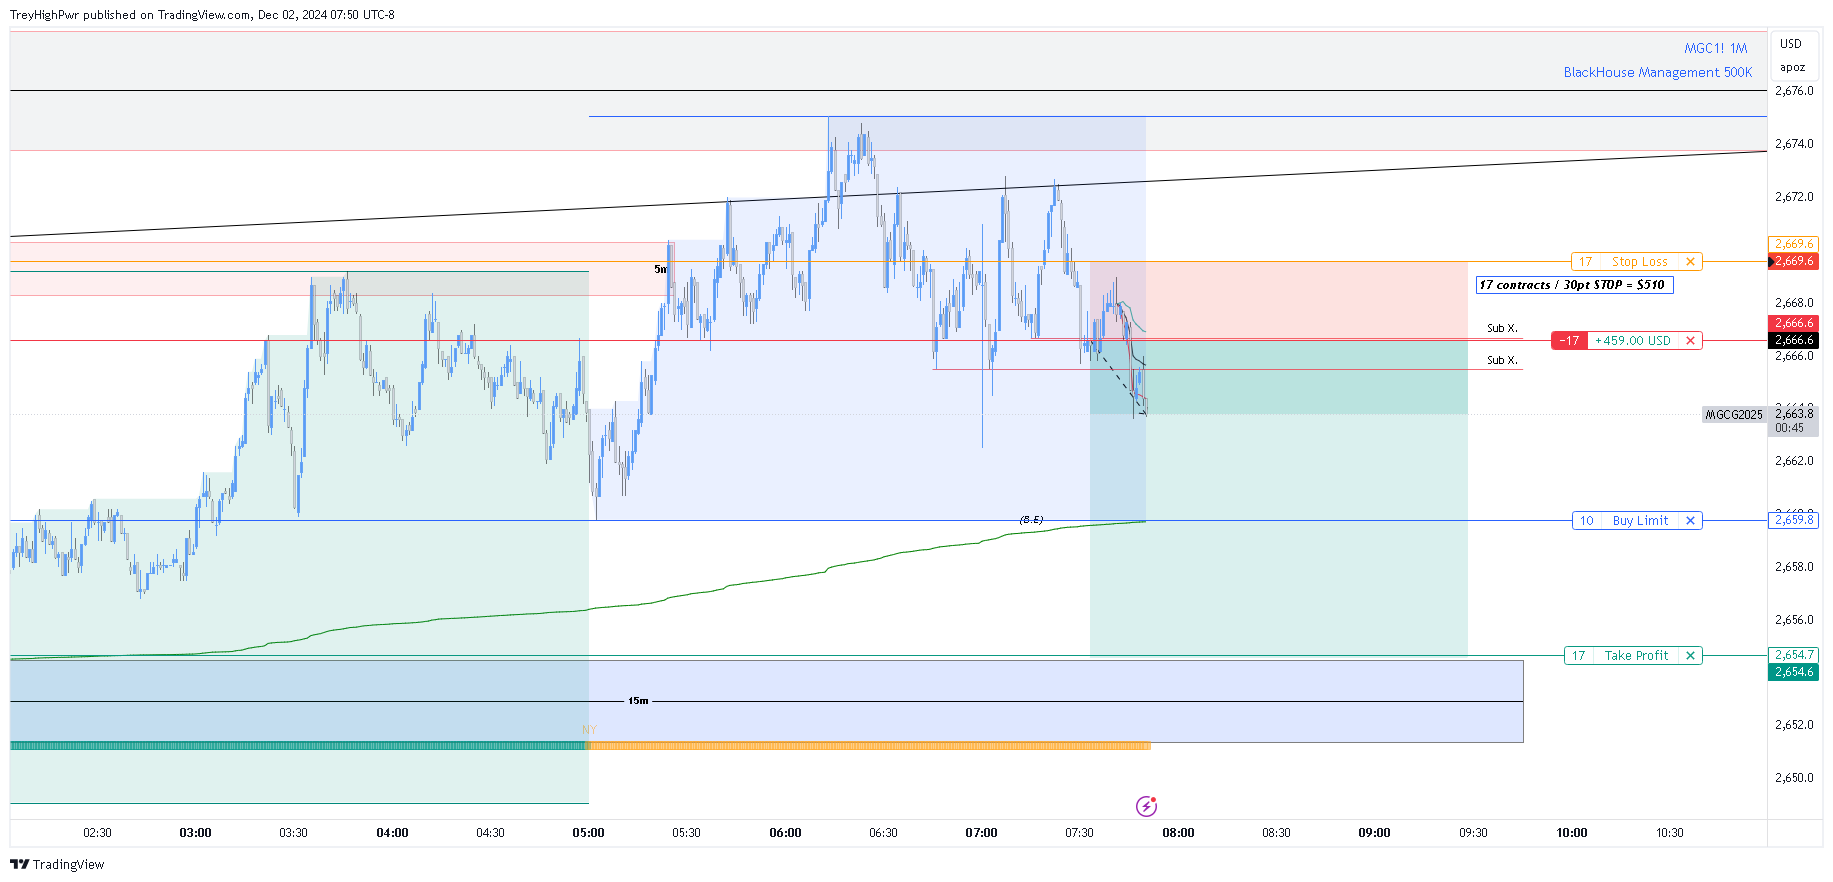This screenshot has height=882, width=1833.
Task: Click the +459.00 USD position profit label
Action: (1632, 341)
